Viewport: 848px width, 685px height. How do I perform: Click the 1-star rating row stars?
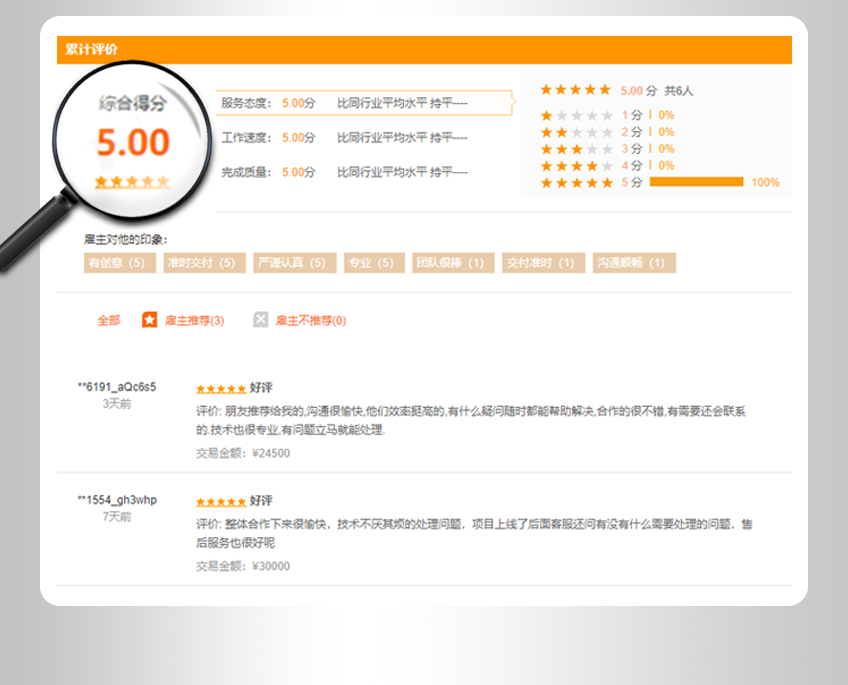point(576,115)
